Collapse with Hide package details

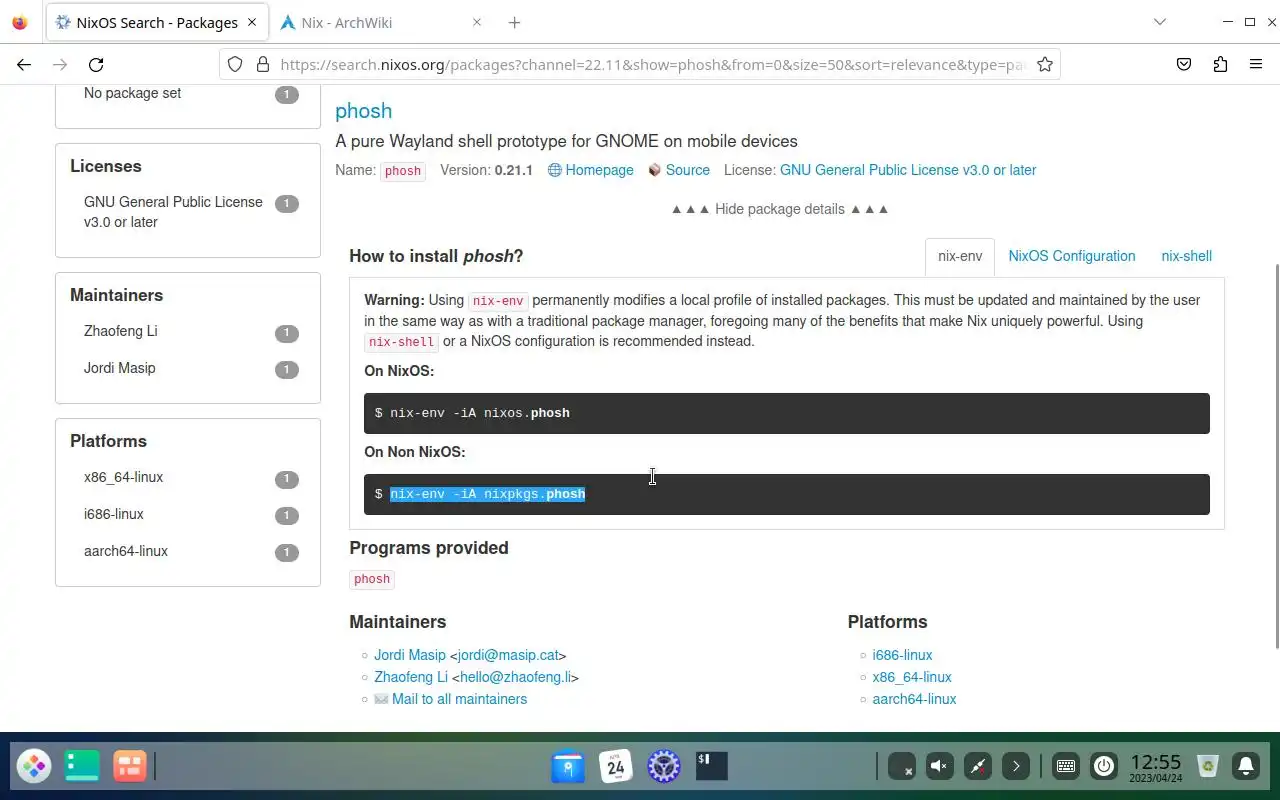[780, 209]
